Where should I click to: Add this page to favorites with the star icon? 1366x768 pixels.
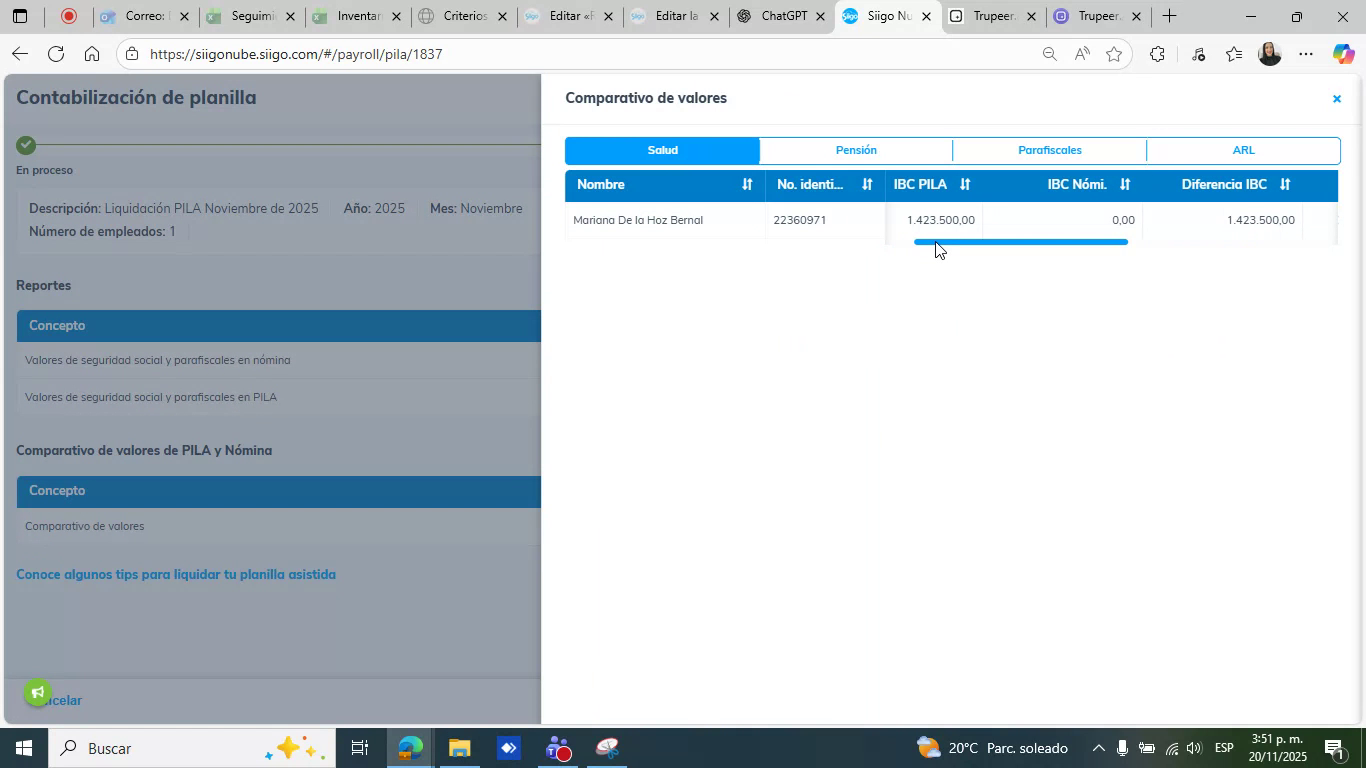click(x=1114, y=54)
